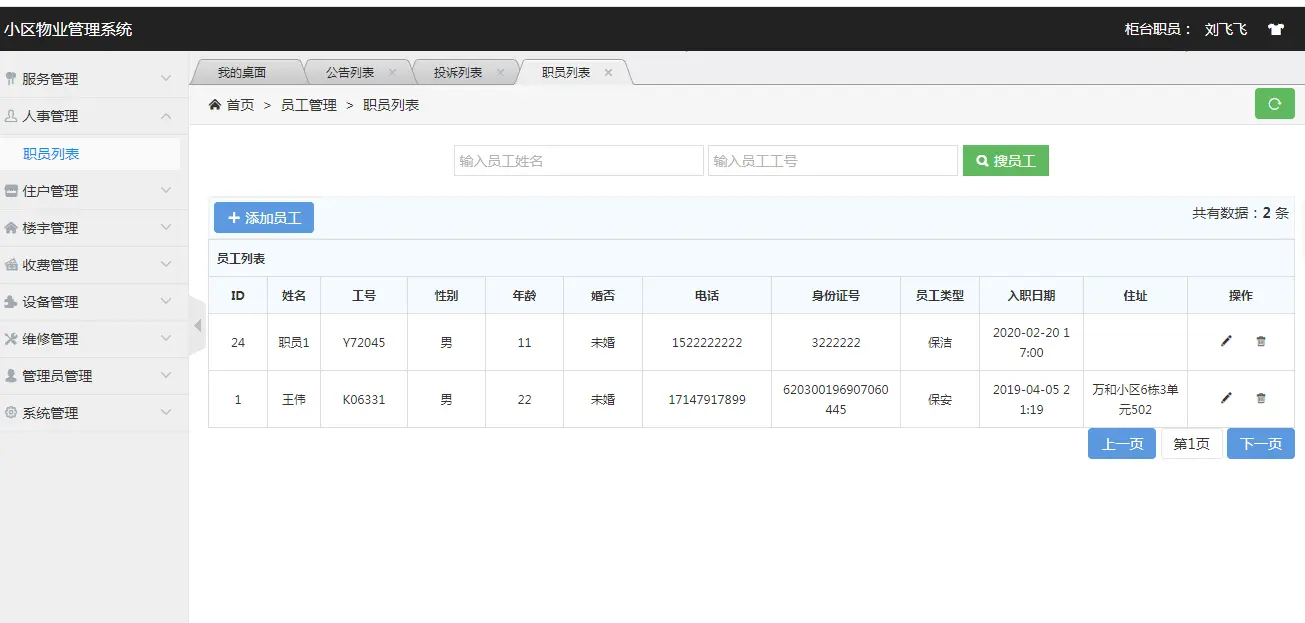Click employee number Y72045
The height and width of the screenshot is (623, 1305).
pyautogui.click(x=364, y=342)
